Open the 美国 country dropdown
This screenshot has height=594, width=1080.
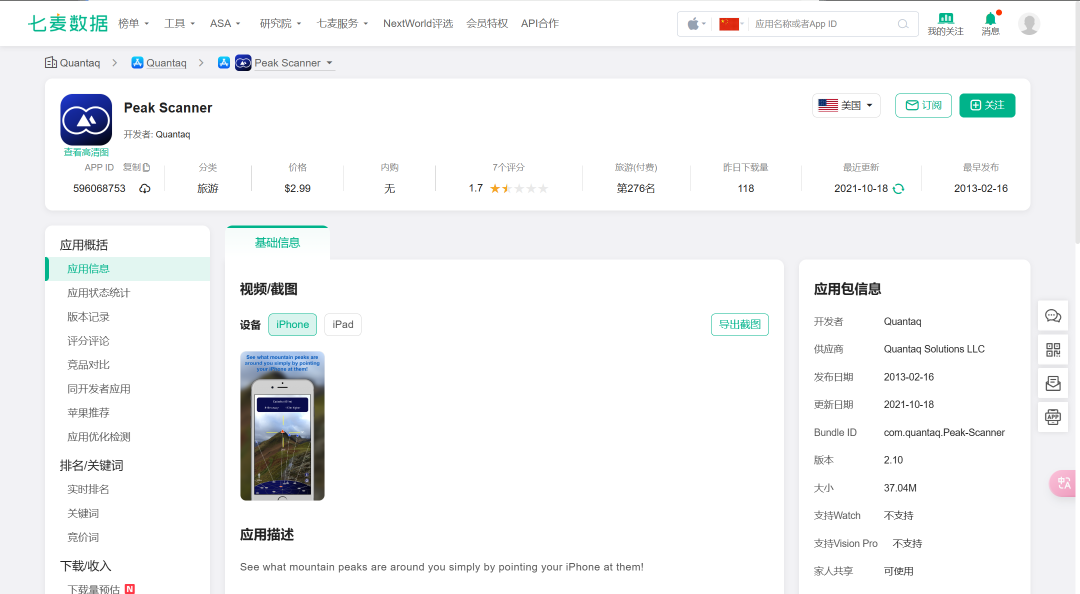(846, 105)
